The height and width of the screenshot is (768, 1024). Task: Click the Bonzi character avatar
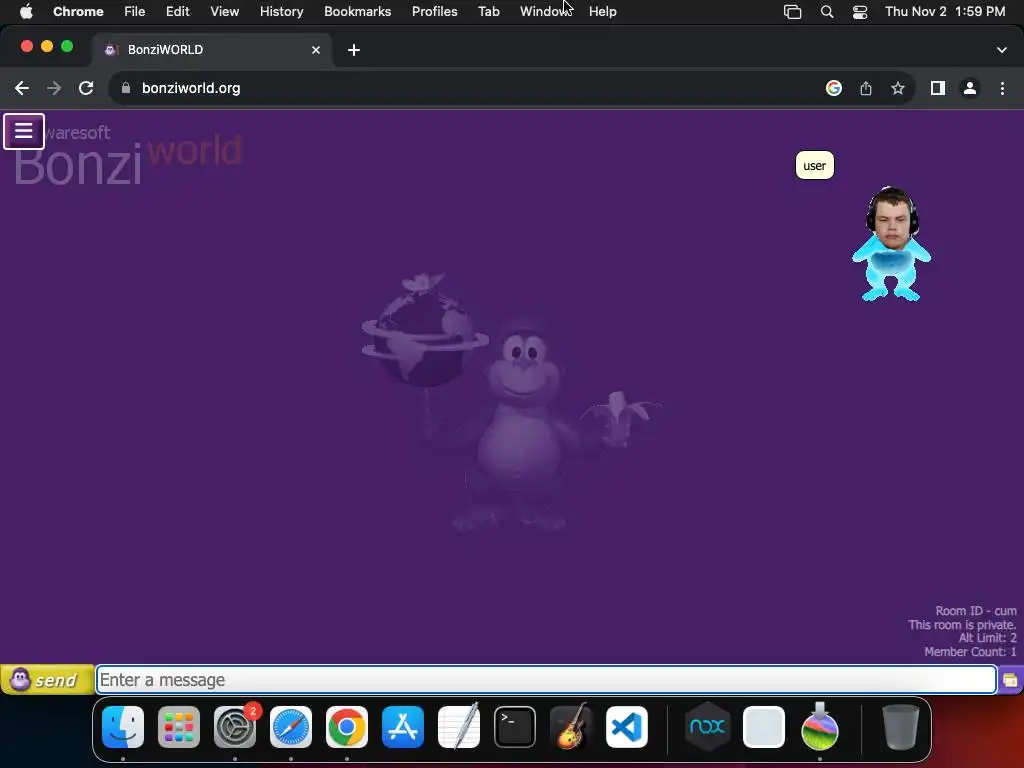891,244
